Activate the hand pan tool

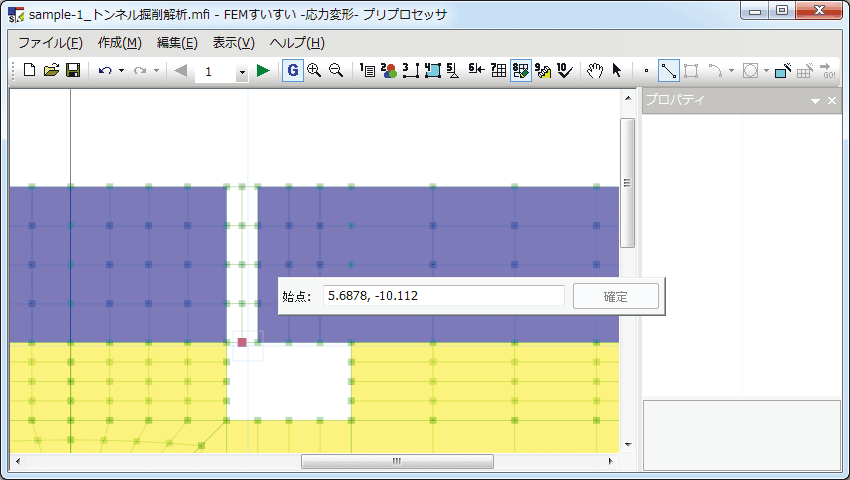coord(595,71)
